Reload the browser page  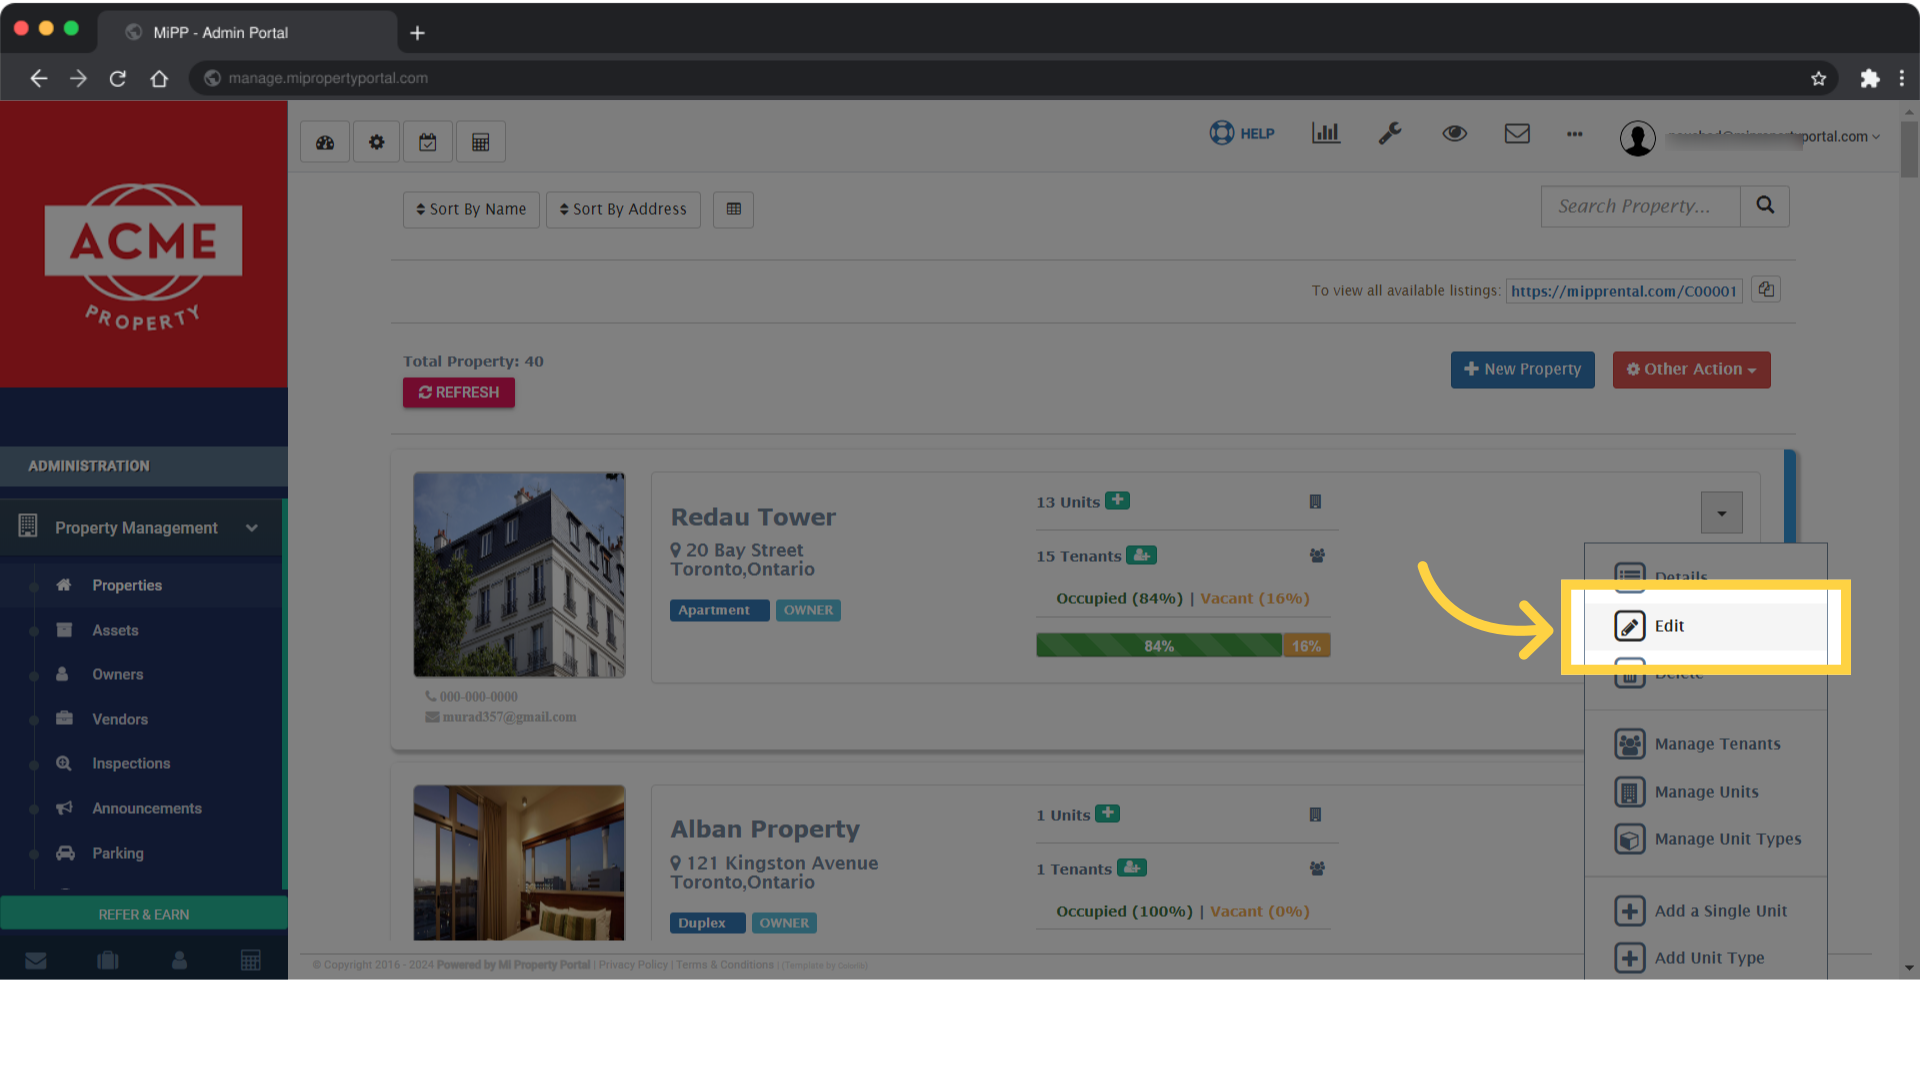point(118,78)
